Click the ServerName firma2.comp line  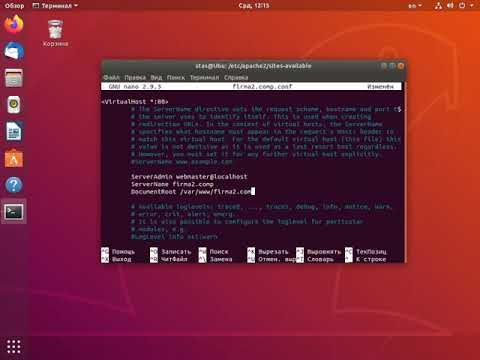(x=172, y=184)
